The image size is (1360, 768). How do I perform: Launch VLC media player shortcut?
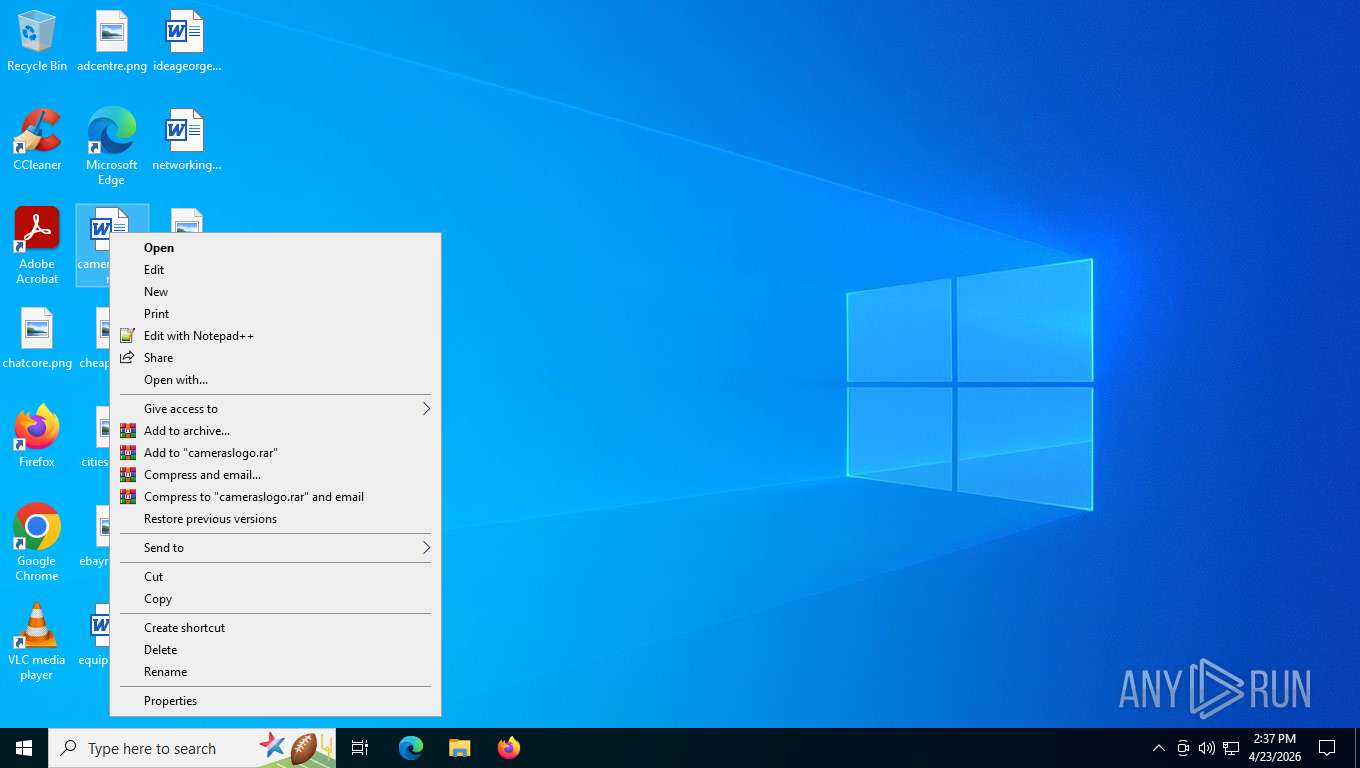pos(37,642)
